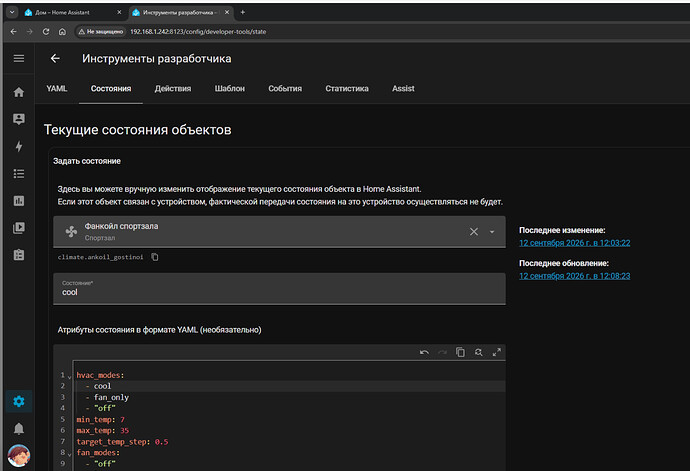Viewport: 690px width, 471px height.
Task: Show the Не защищено security info
Action: click(101, 32)
